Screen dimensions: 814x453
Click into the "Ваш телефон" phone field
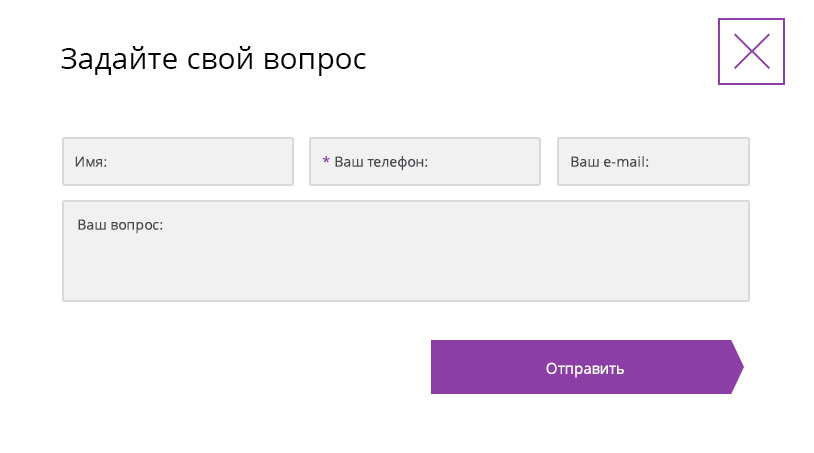pyautogui.click(x=425, y=161)
